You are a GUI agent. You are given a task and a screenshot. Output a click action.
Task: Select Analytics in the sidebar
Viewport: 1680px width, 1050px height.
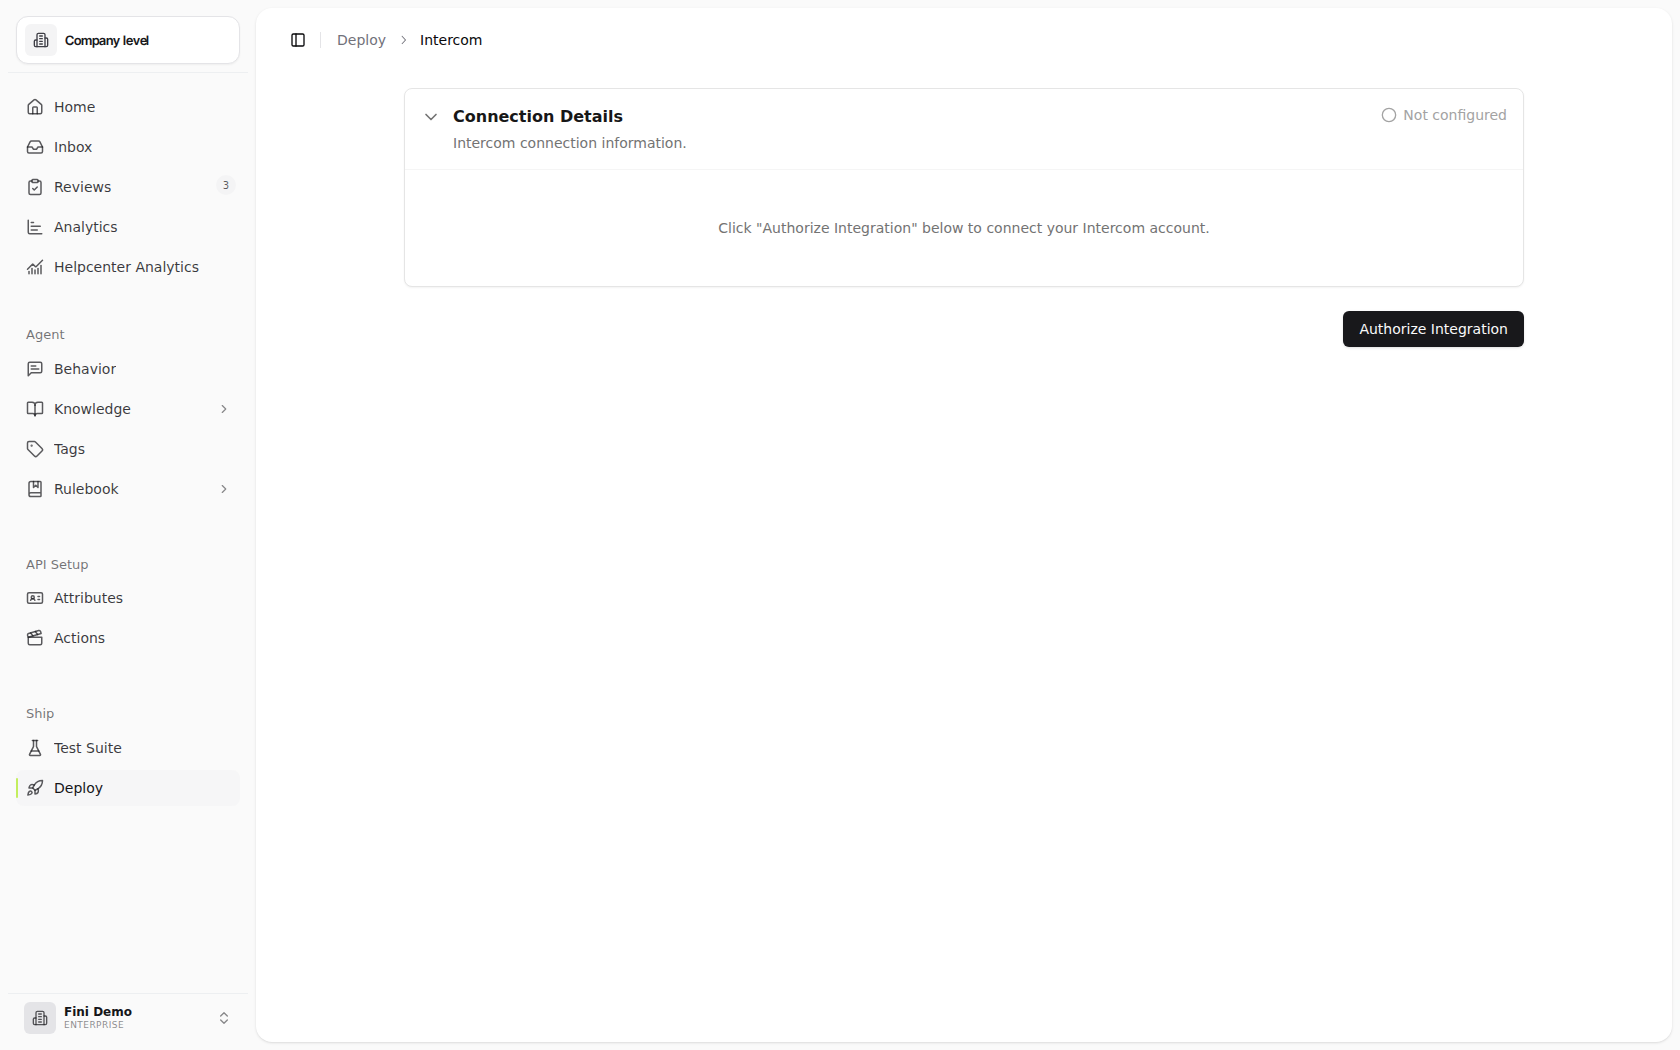click(x=128, y=227)
